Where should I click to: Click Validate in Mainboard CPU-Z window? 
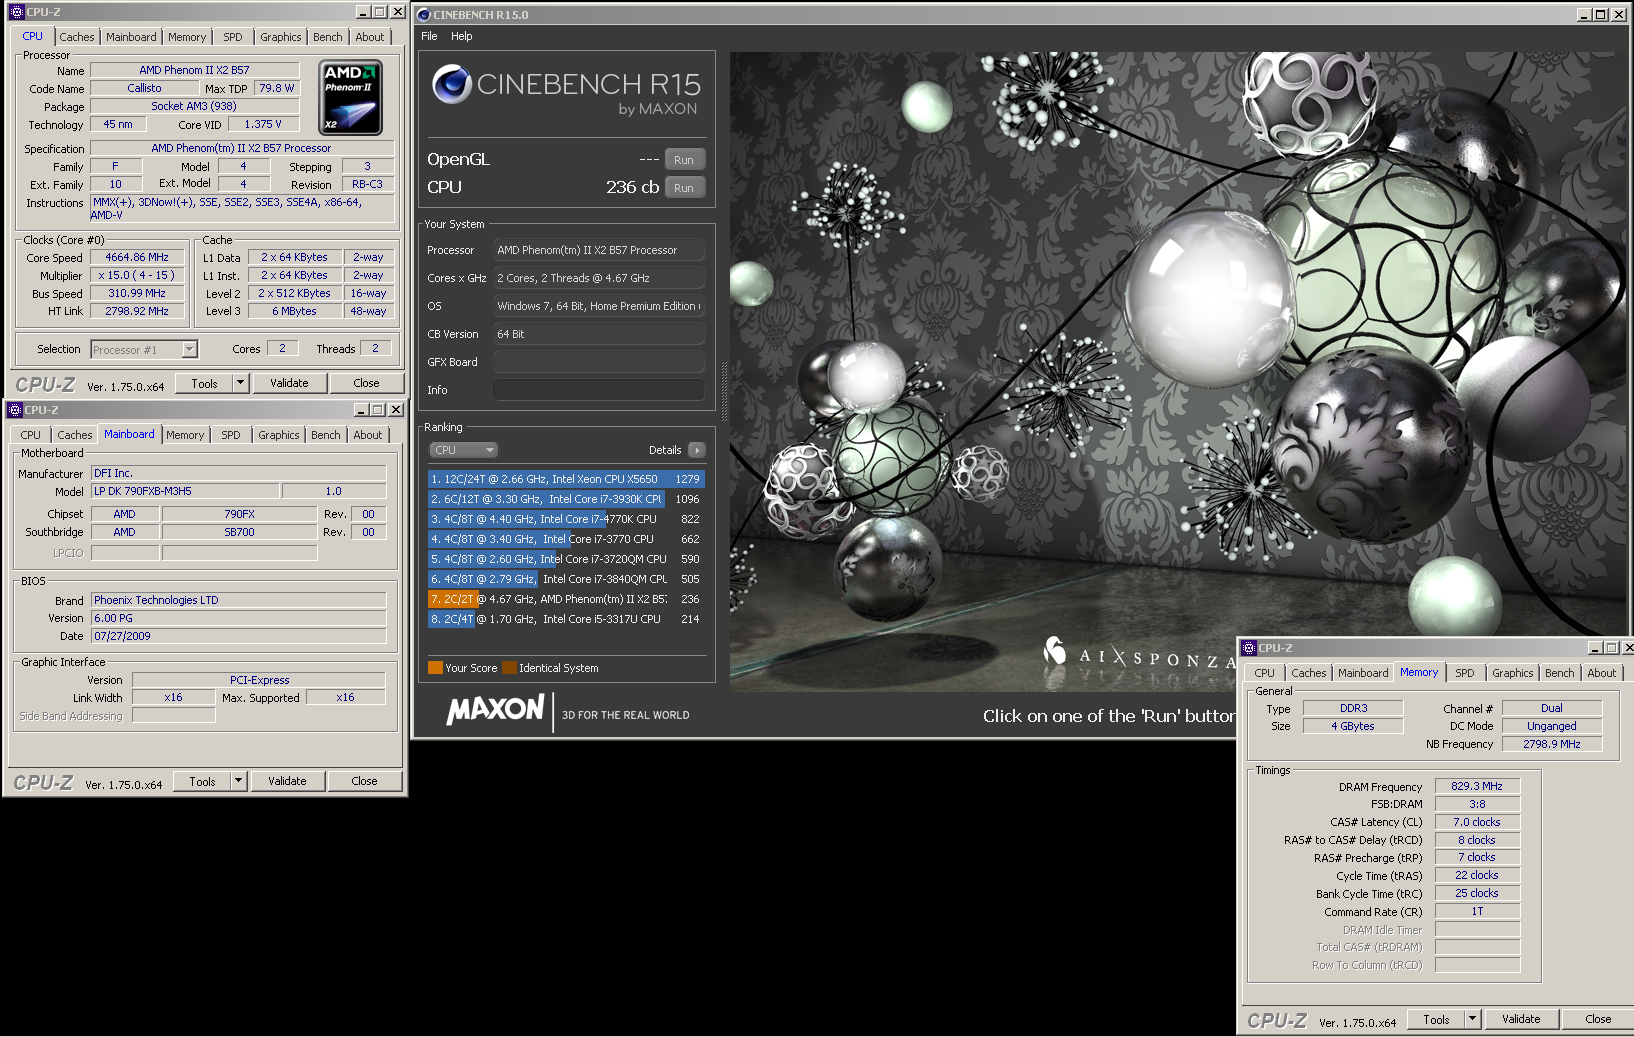(x=287, y=781)
